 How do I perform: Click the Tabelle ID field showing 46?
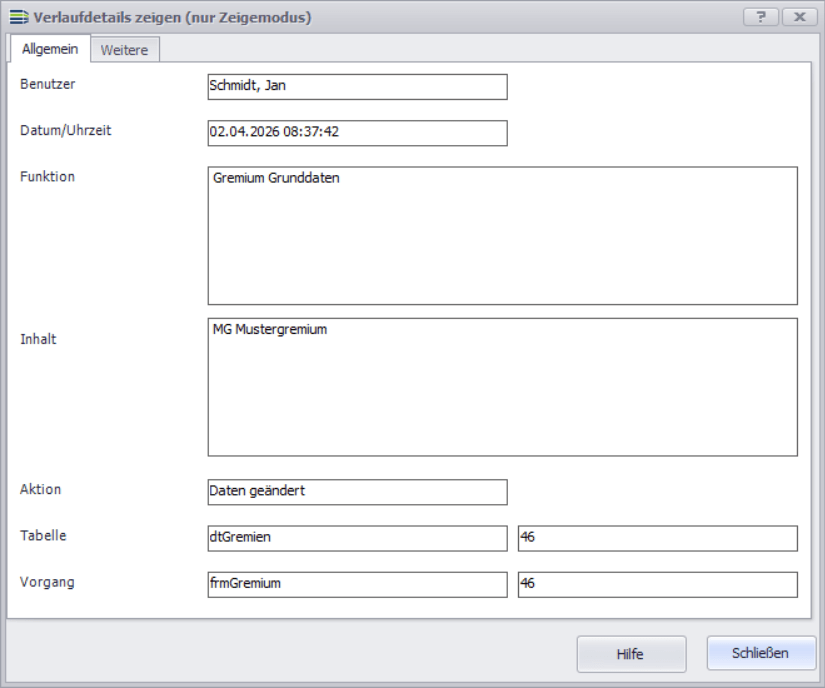click(x=657, y=538)
